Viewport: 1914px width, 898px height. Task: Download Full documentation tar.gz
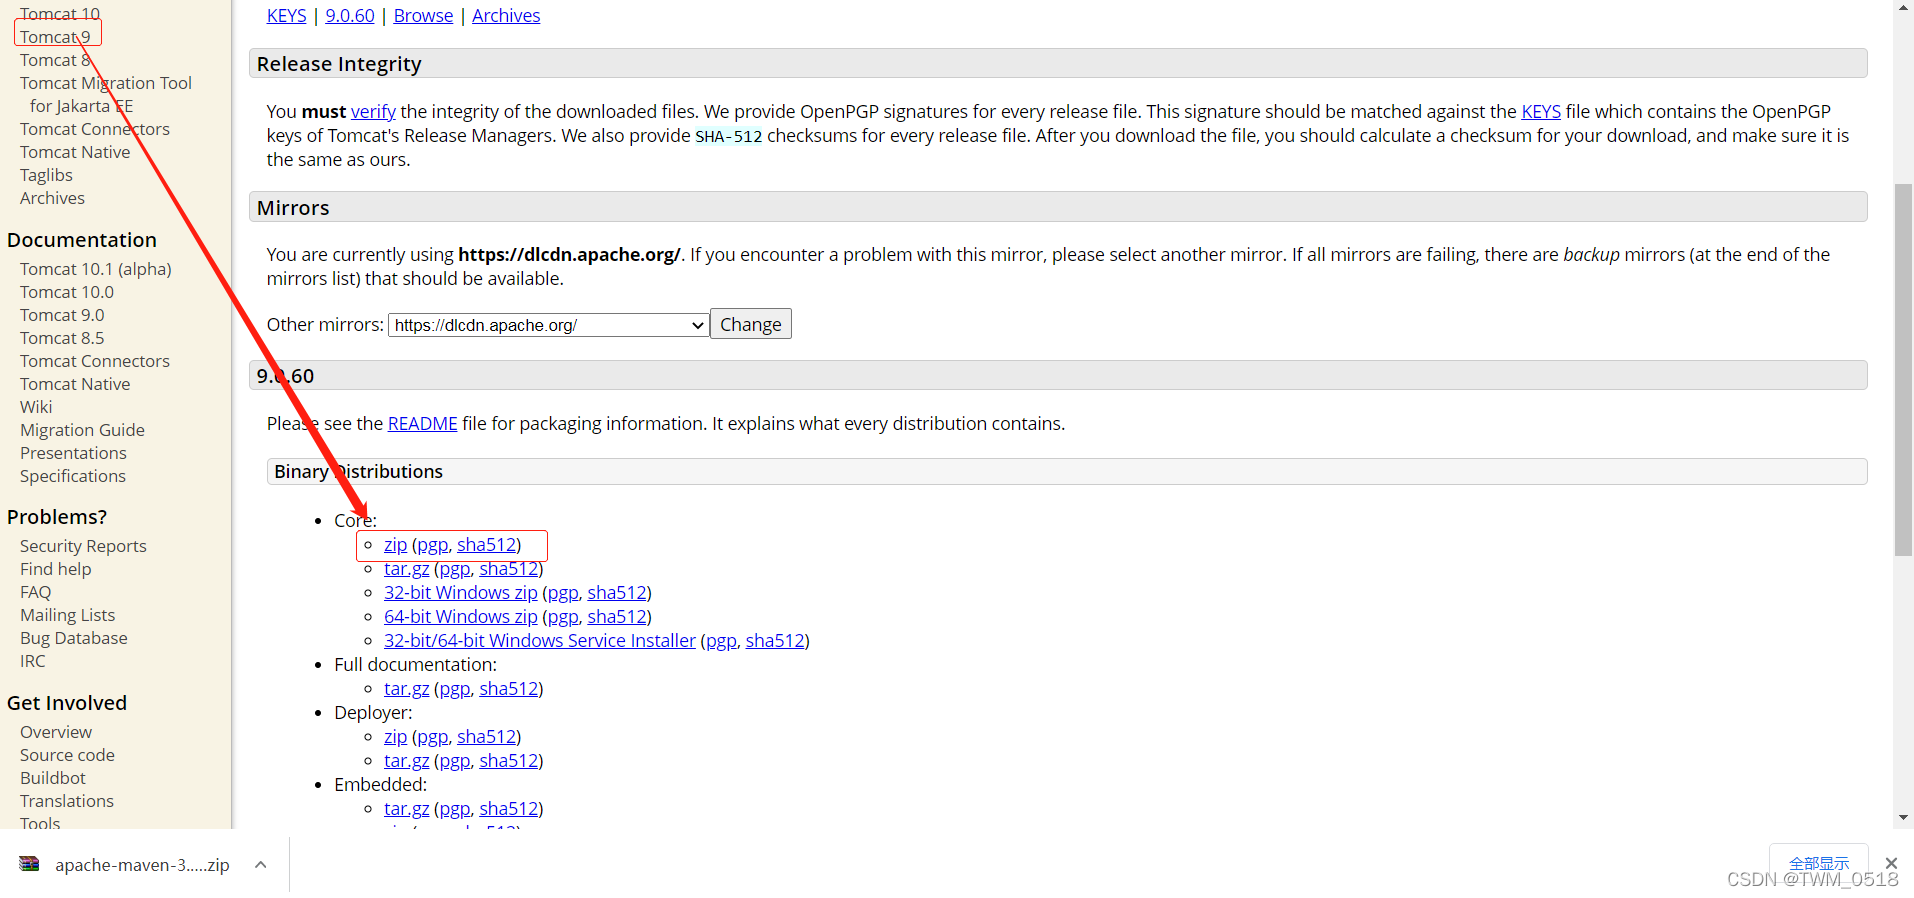406,689
